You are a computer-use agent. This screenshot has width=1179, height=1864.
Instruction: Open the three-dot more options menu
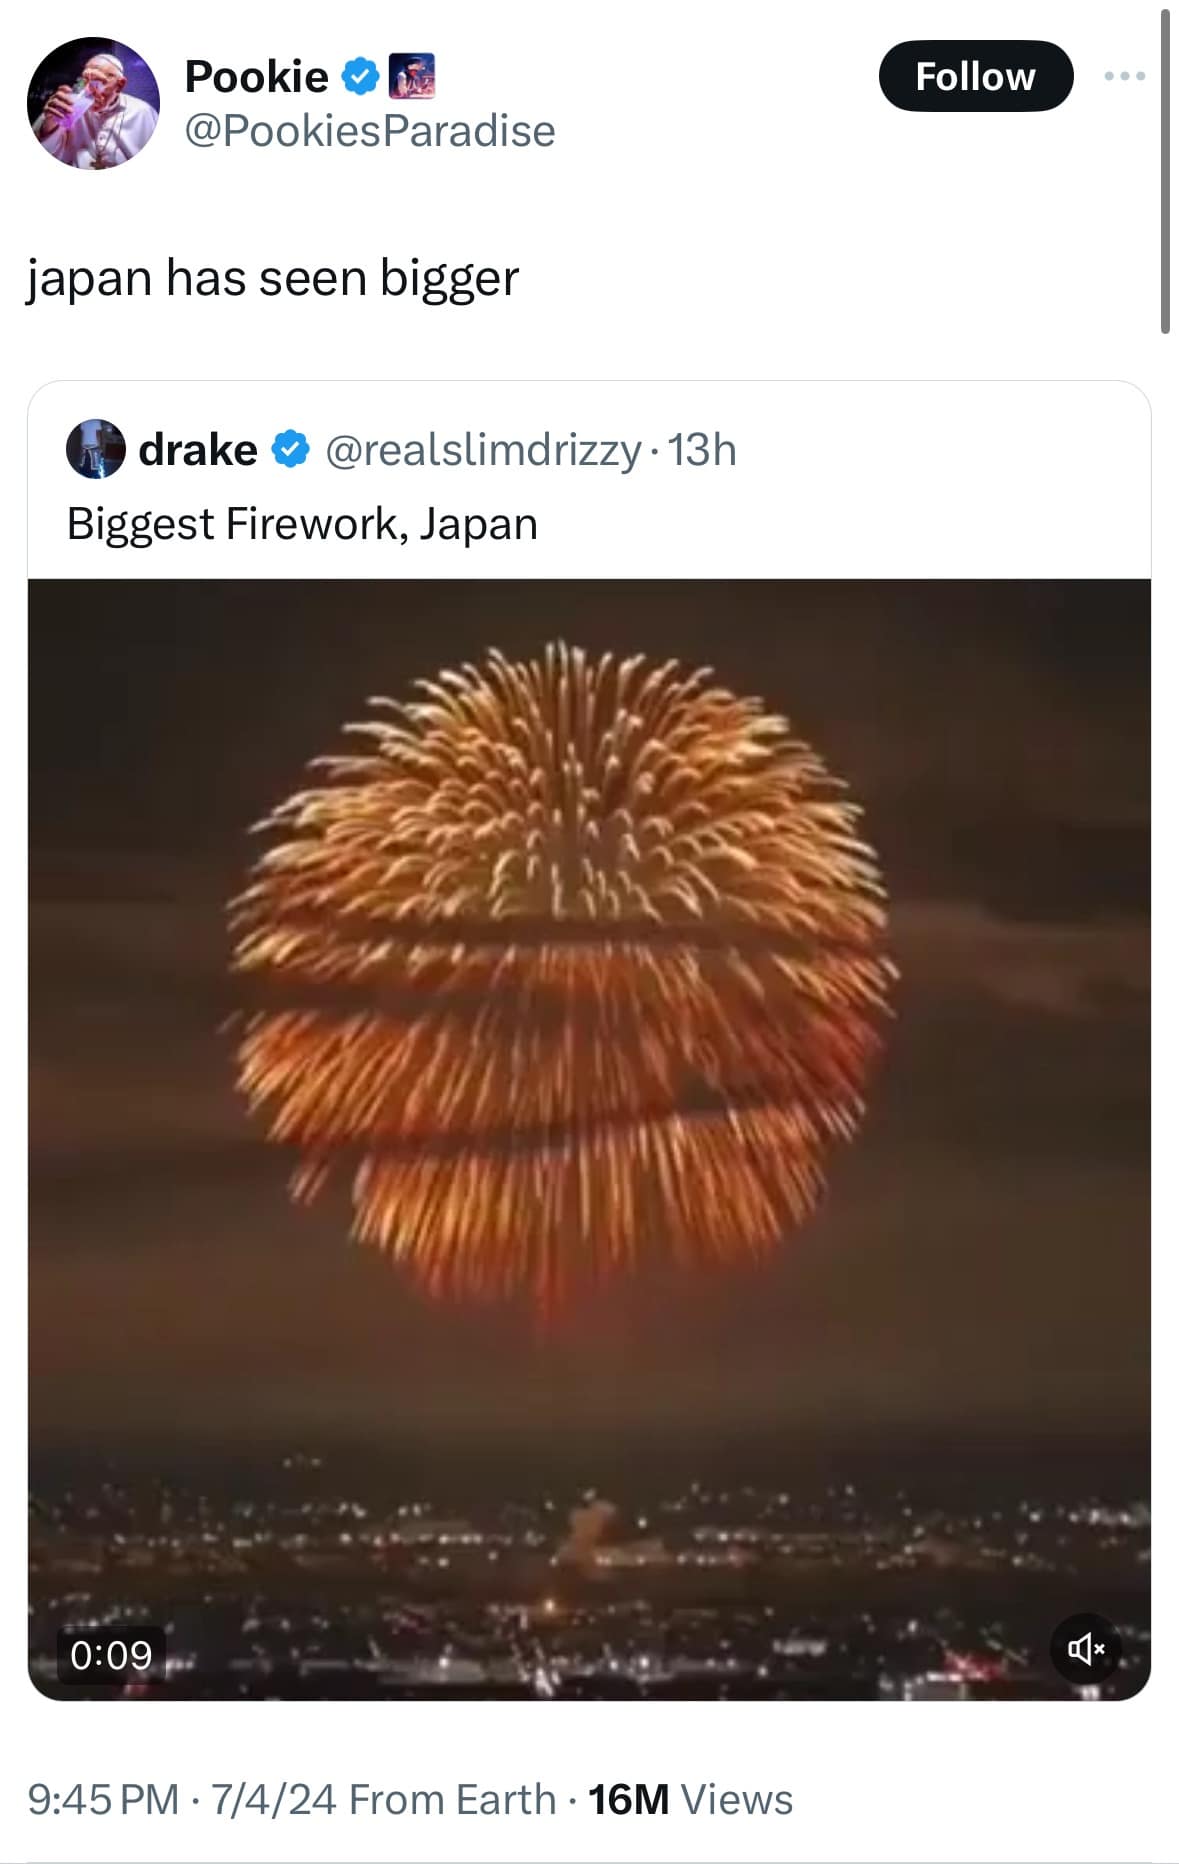click(x=1125, y=76)
